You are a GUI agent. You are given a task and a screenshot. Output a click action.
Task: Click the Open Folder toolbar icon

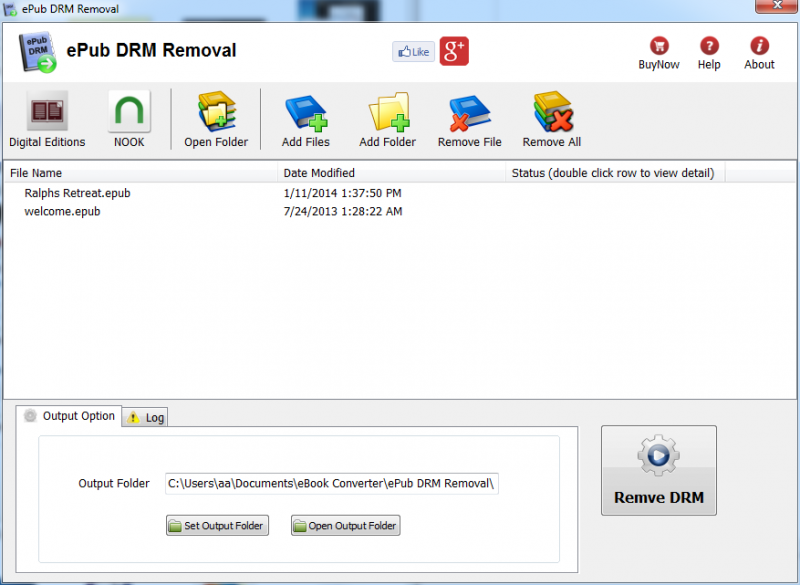(x=216, y=113)
